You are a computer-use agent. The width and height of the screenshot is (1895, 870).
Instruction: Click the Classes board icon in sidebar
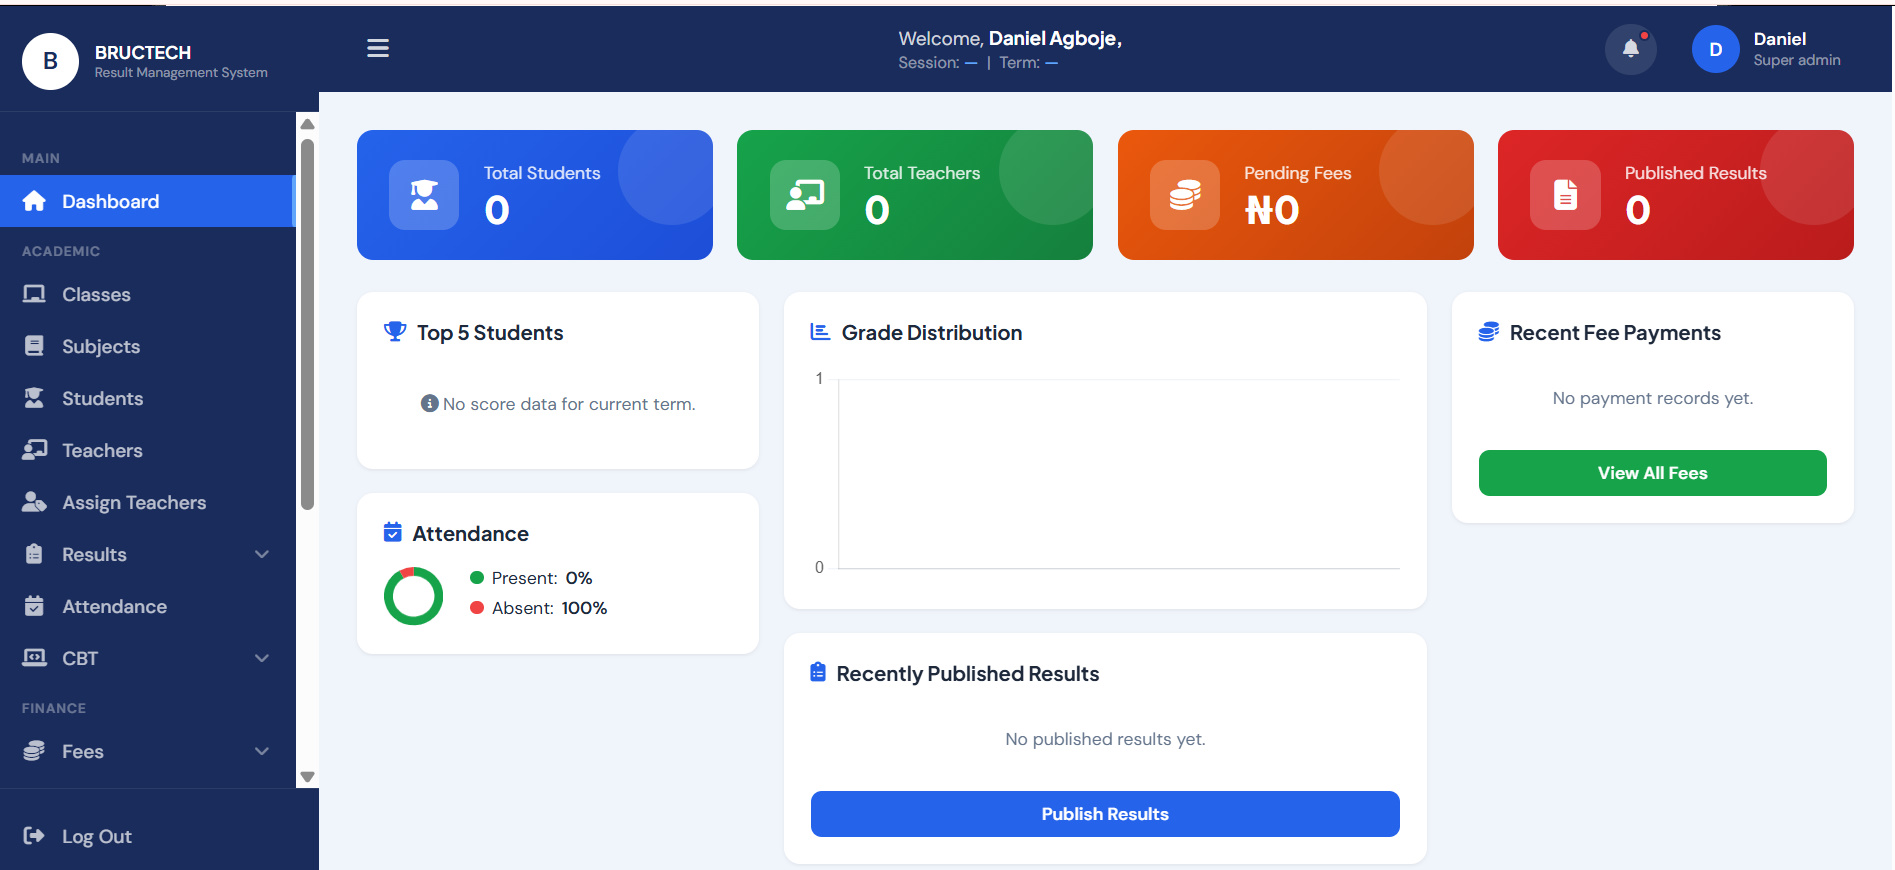(34, 294)
